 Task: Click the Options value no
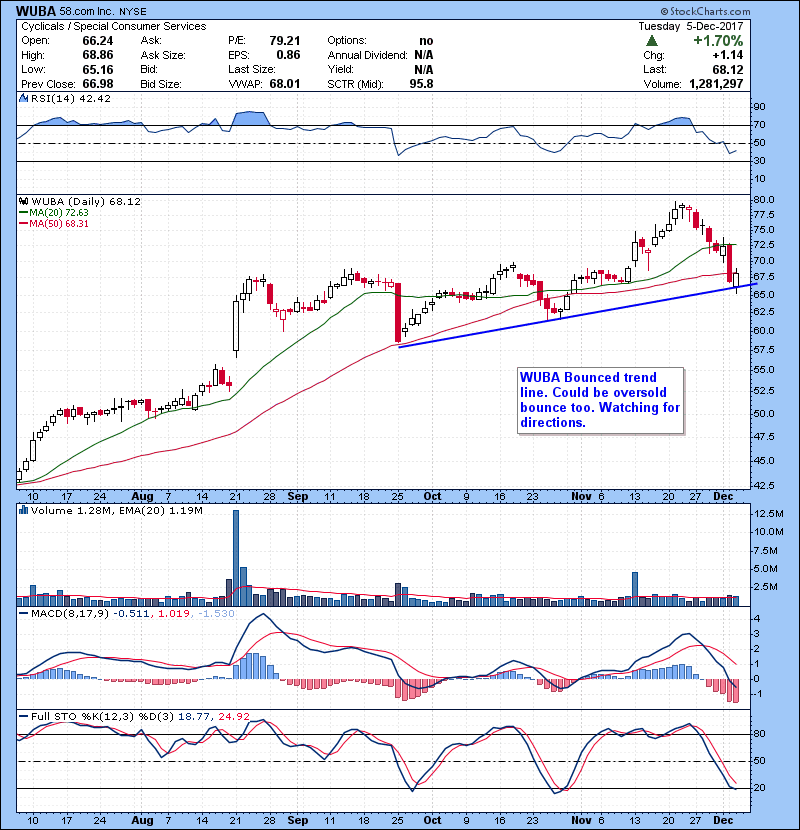tap(426, 41)
